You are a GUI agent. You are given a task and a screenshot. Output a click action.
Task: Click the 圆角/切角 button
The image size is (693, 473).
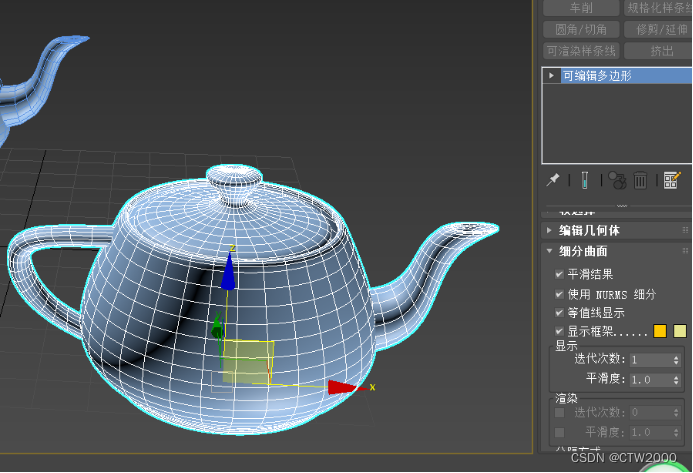(581, 30)
